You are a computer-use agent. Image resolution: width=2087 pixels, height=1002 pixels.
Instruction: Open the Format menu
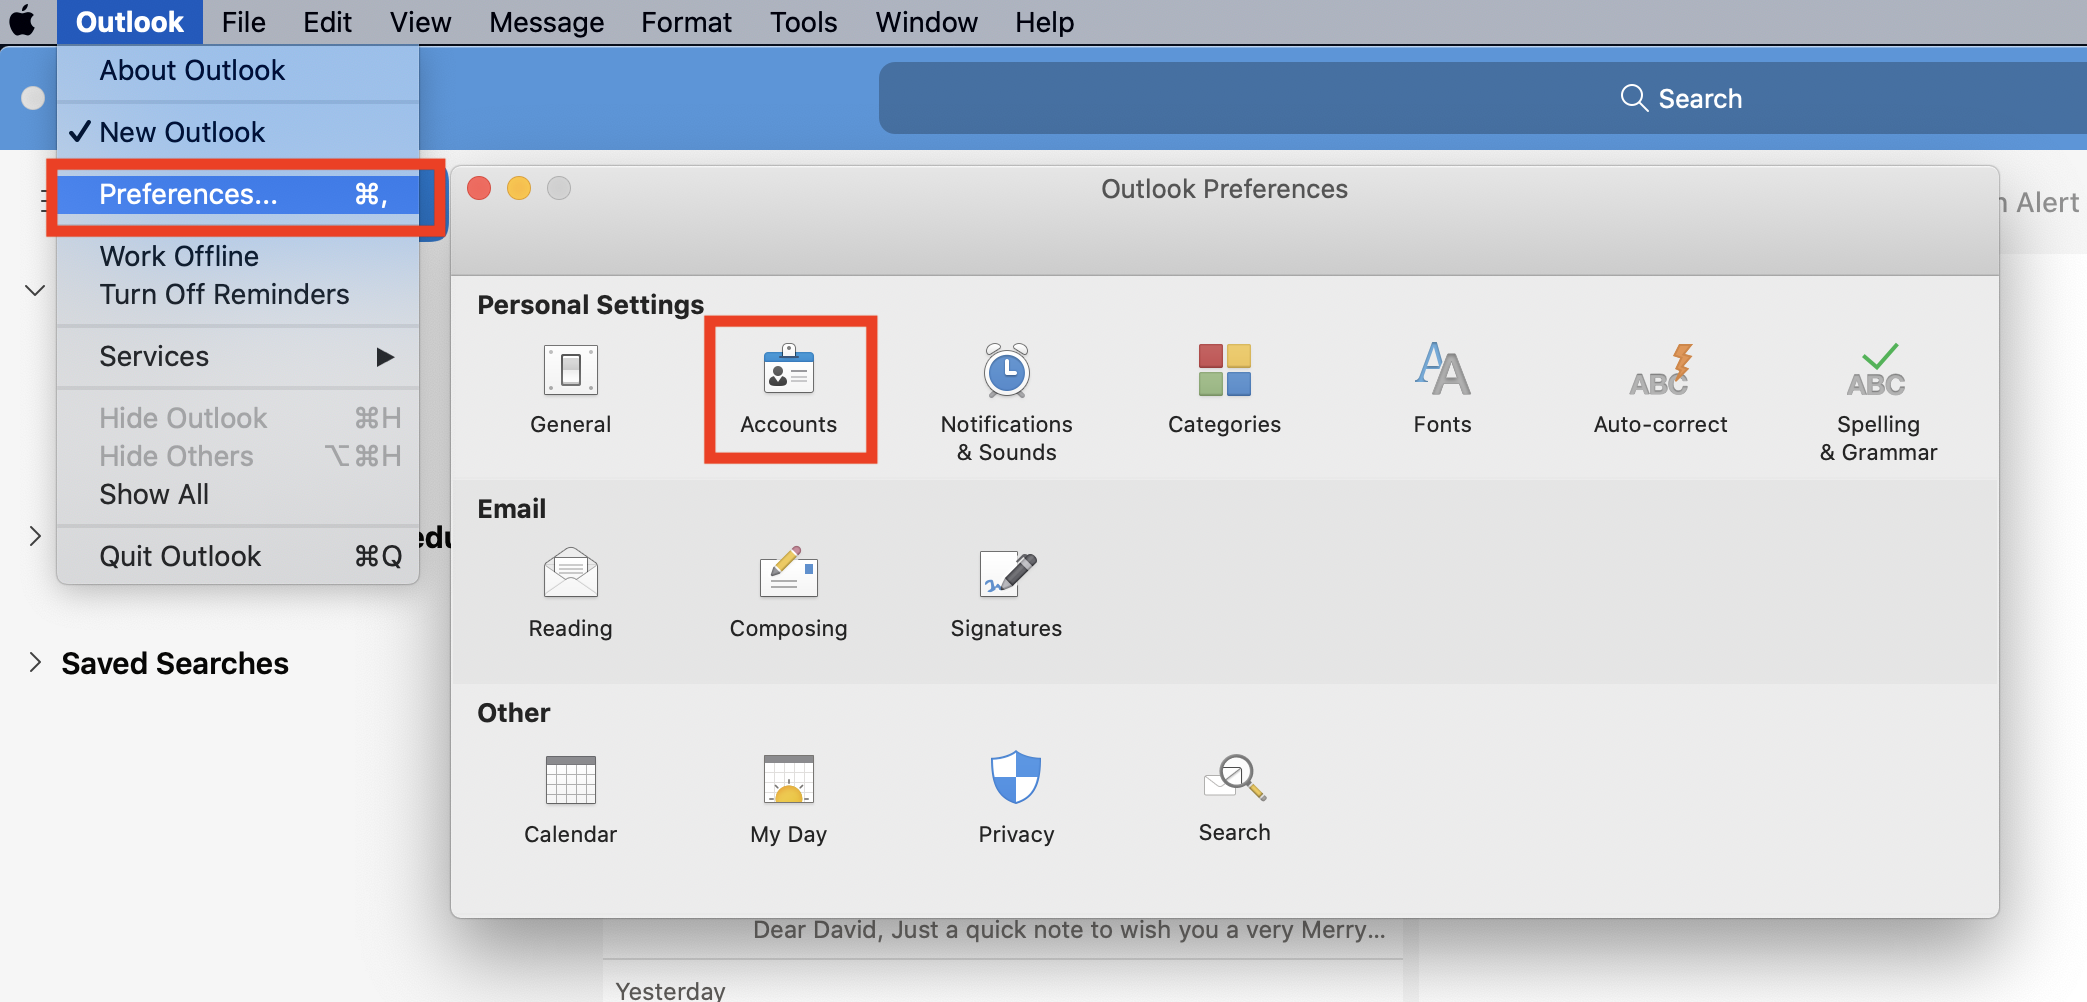click(x=686, y=21)
